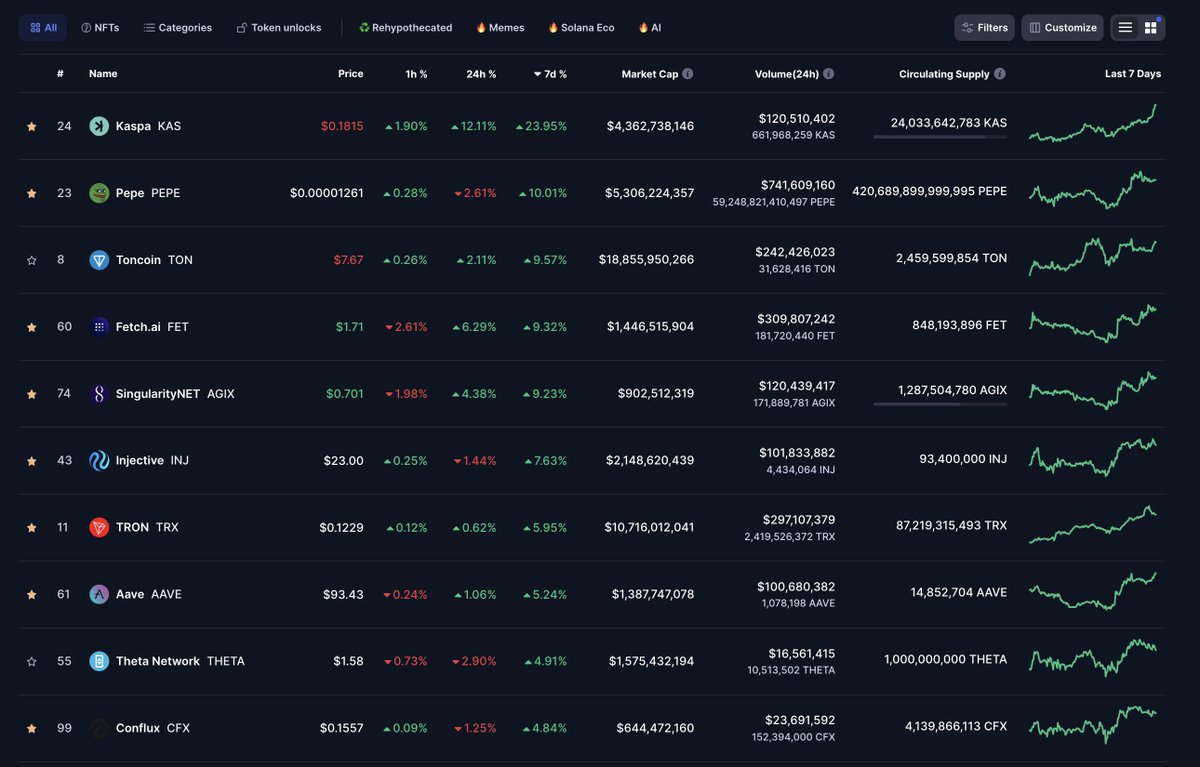Remove Kaspa from watchlist star
The image size is (1200, 767).
click(x=31, y=126)
